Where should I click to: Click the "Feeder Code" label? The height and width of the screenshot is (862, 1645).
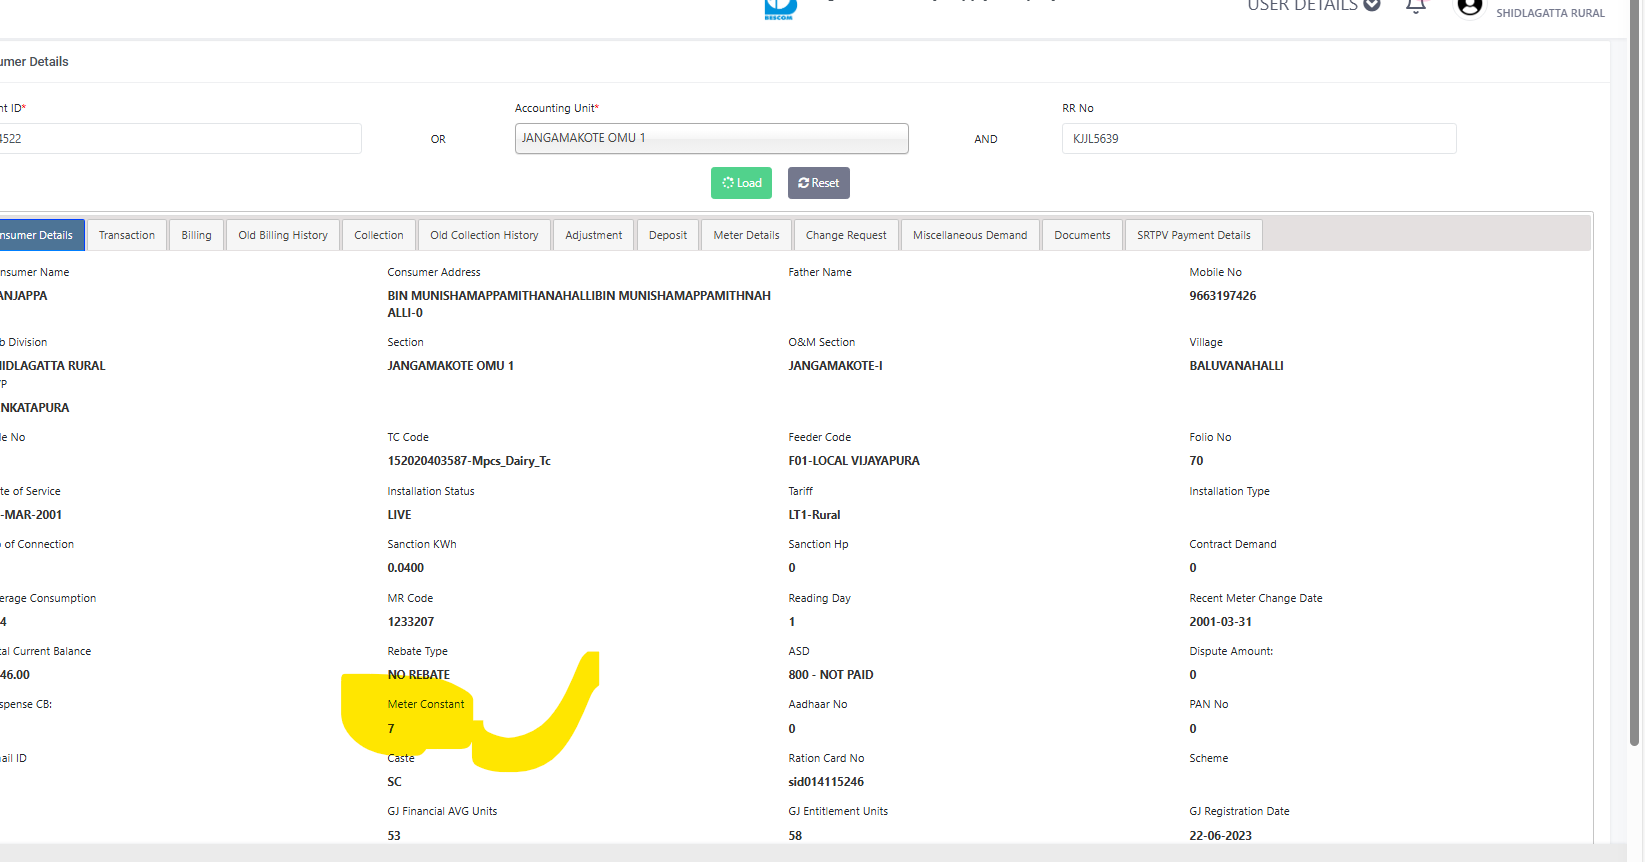[820, 437]
